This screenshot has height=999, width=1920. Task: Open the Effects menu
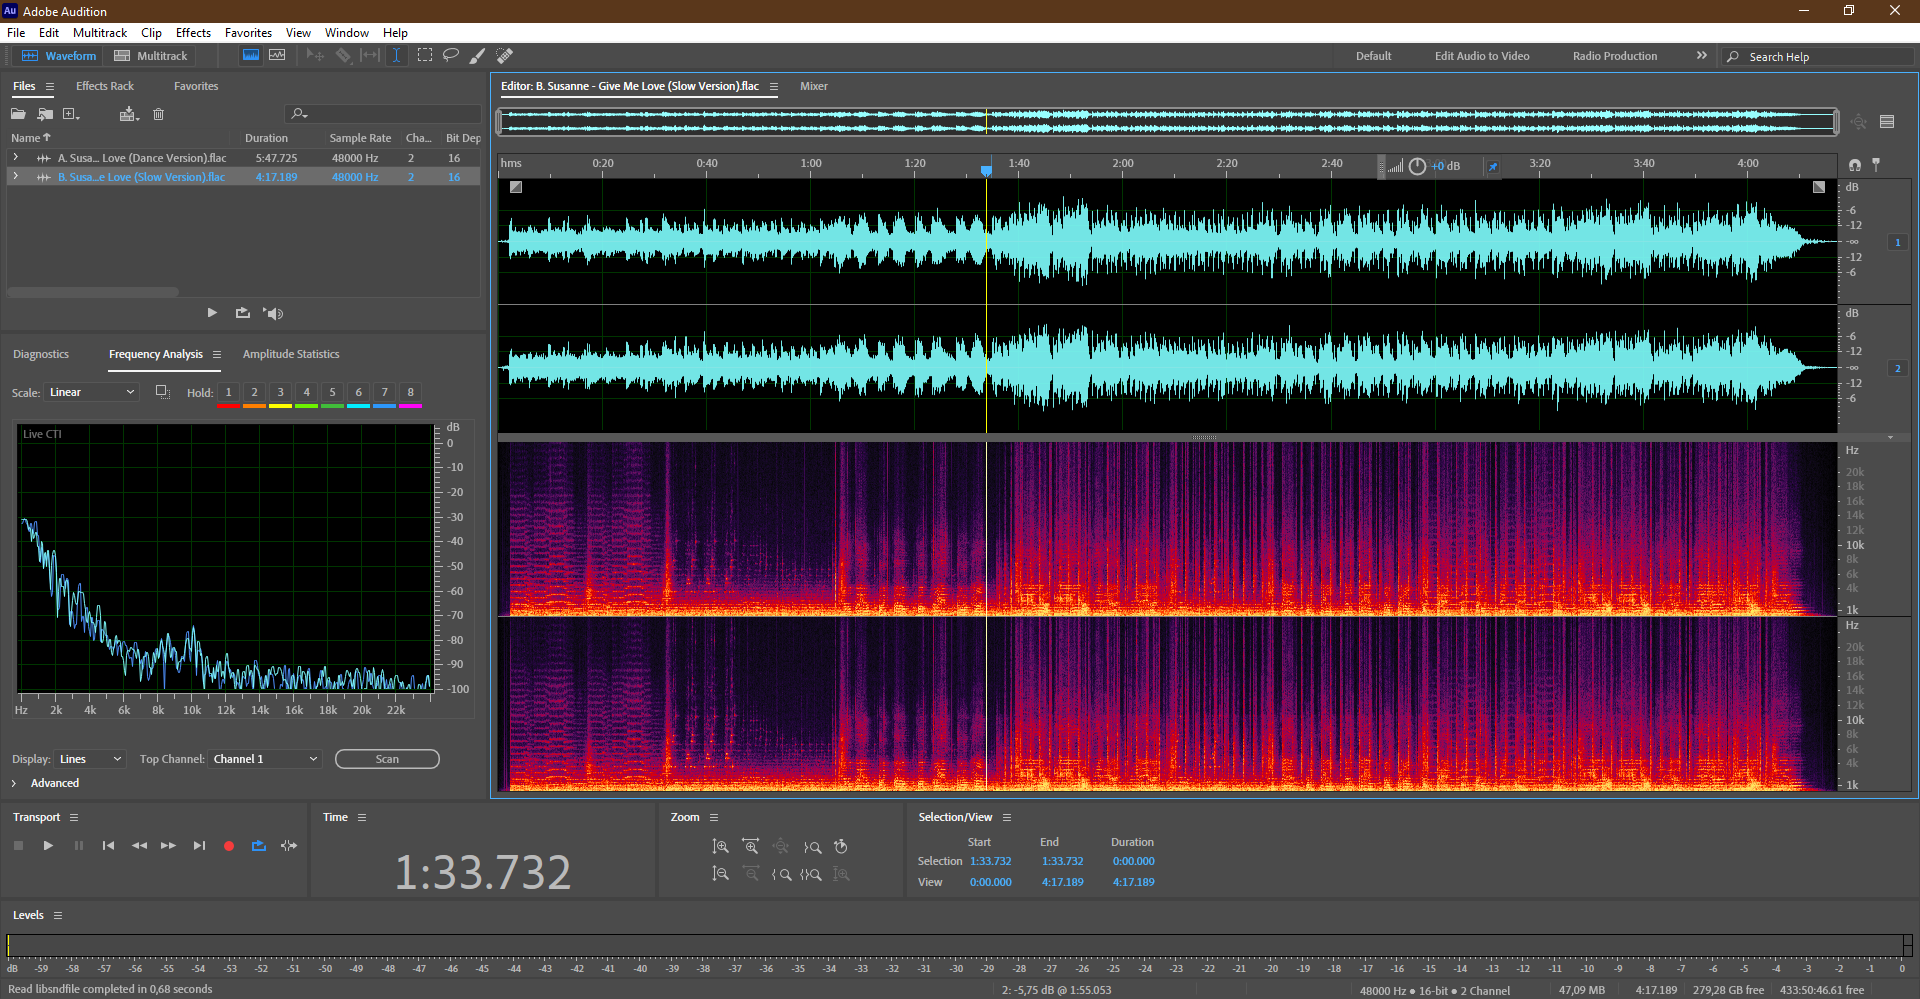tap(193, 33)
